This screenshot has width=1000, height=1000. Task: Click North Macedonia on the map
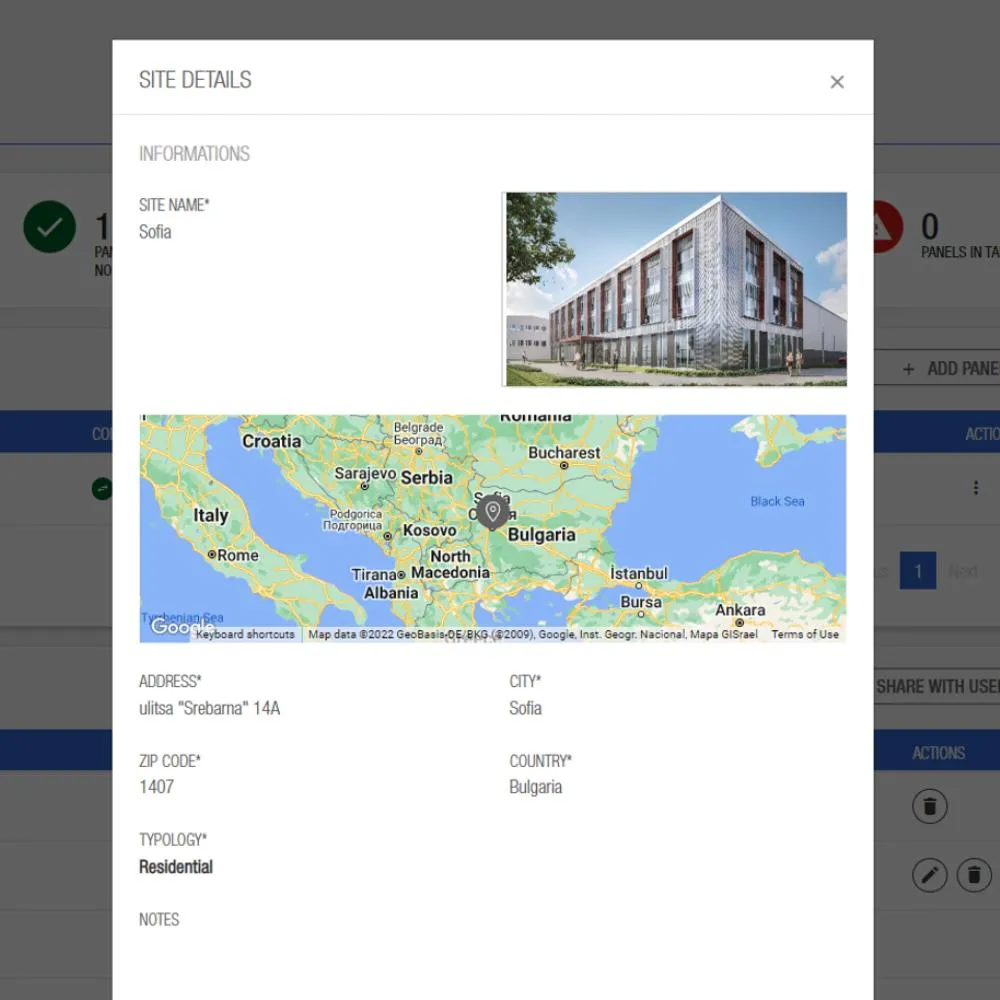pyautogui.click(x=450, y=564)
